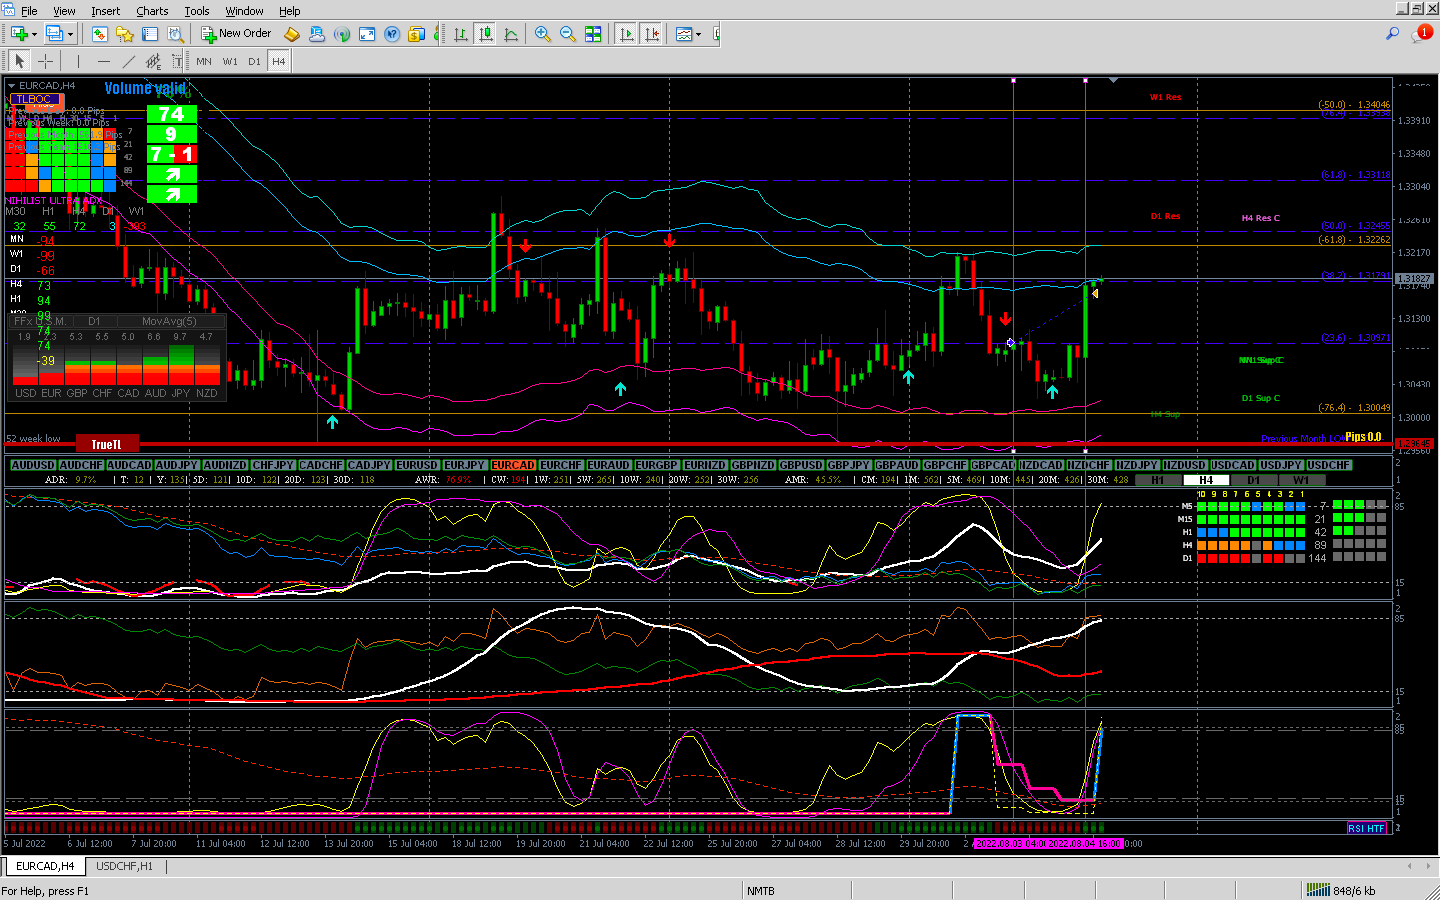
Task: Open the Charts menu
Action: point(152,11)
